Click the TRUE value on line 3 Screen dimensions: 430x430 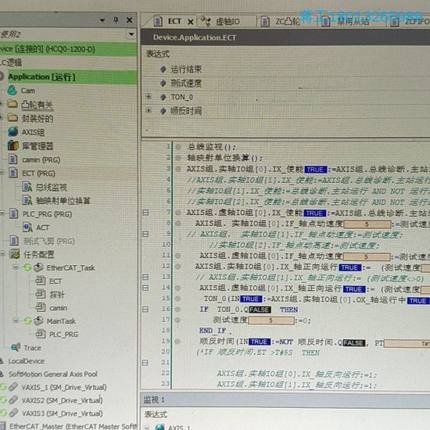(315, 169)
